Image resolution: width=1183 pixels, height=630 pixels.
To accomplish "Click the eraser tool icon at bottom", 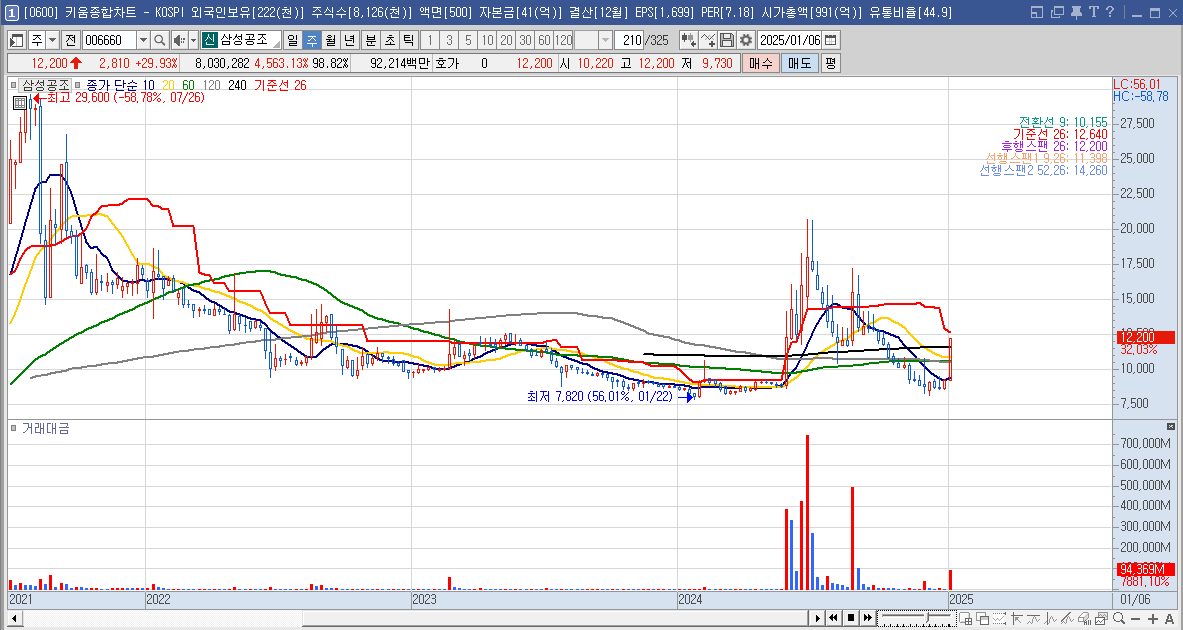I will click(x=1083, y=619).
